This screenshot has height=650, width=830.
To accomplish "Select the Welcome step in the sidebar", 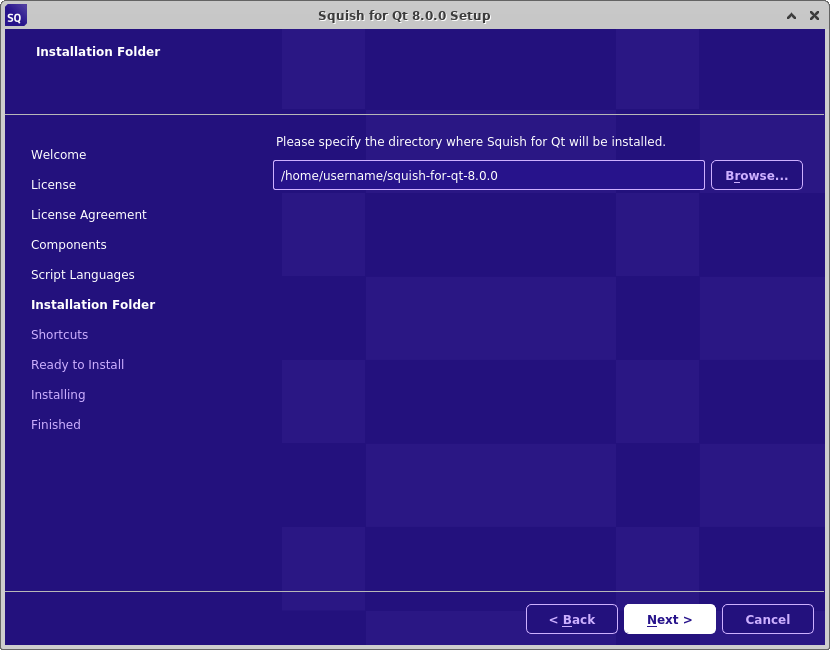I will coord(58,154).
